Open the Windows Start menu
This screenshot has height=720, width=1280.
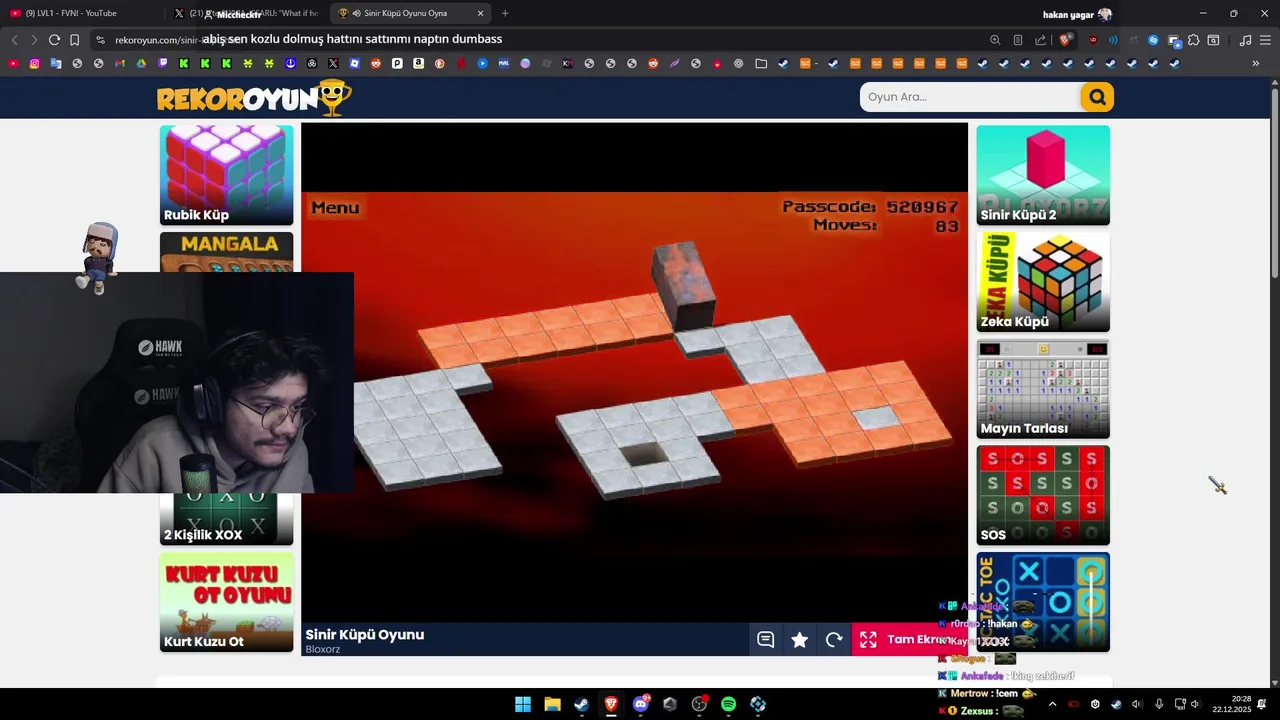pos(523,704)
